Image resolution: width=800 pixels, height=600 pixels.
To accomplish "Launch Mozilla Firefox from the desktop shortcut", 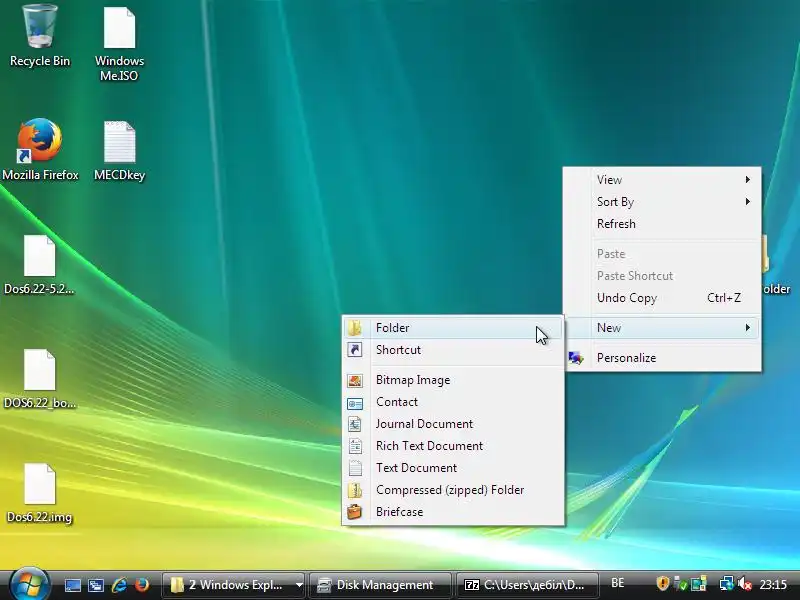I will (40, 149).
